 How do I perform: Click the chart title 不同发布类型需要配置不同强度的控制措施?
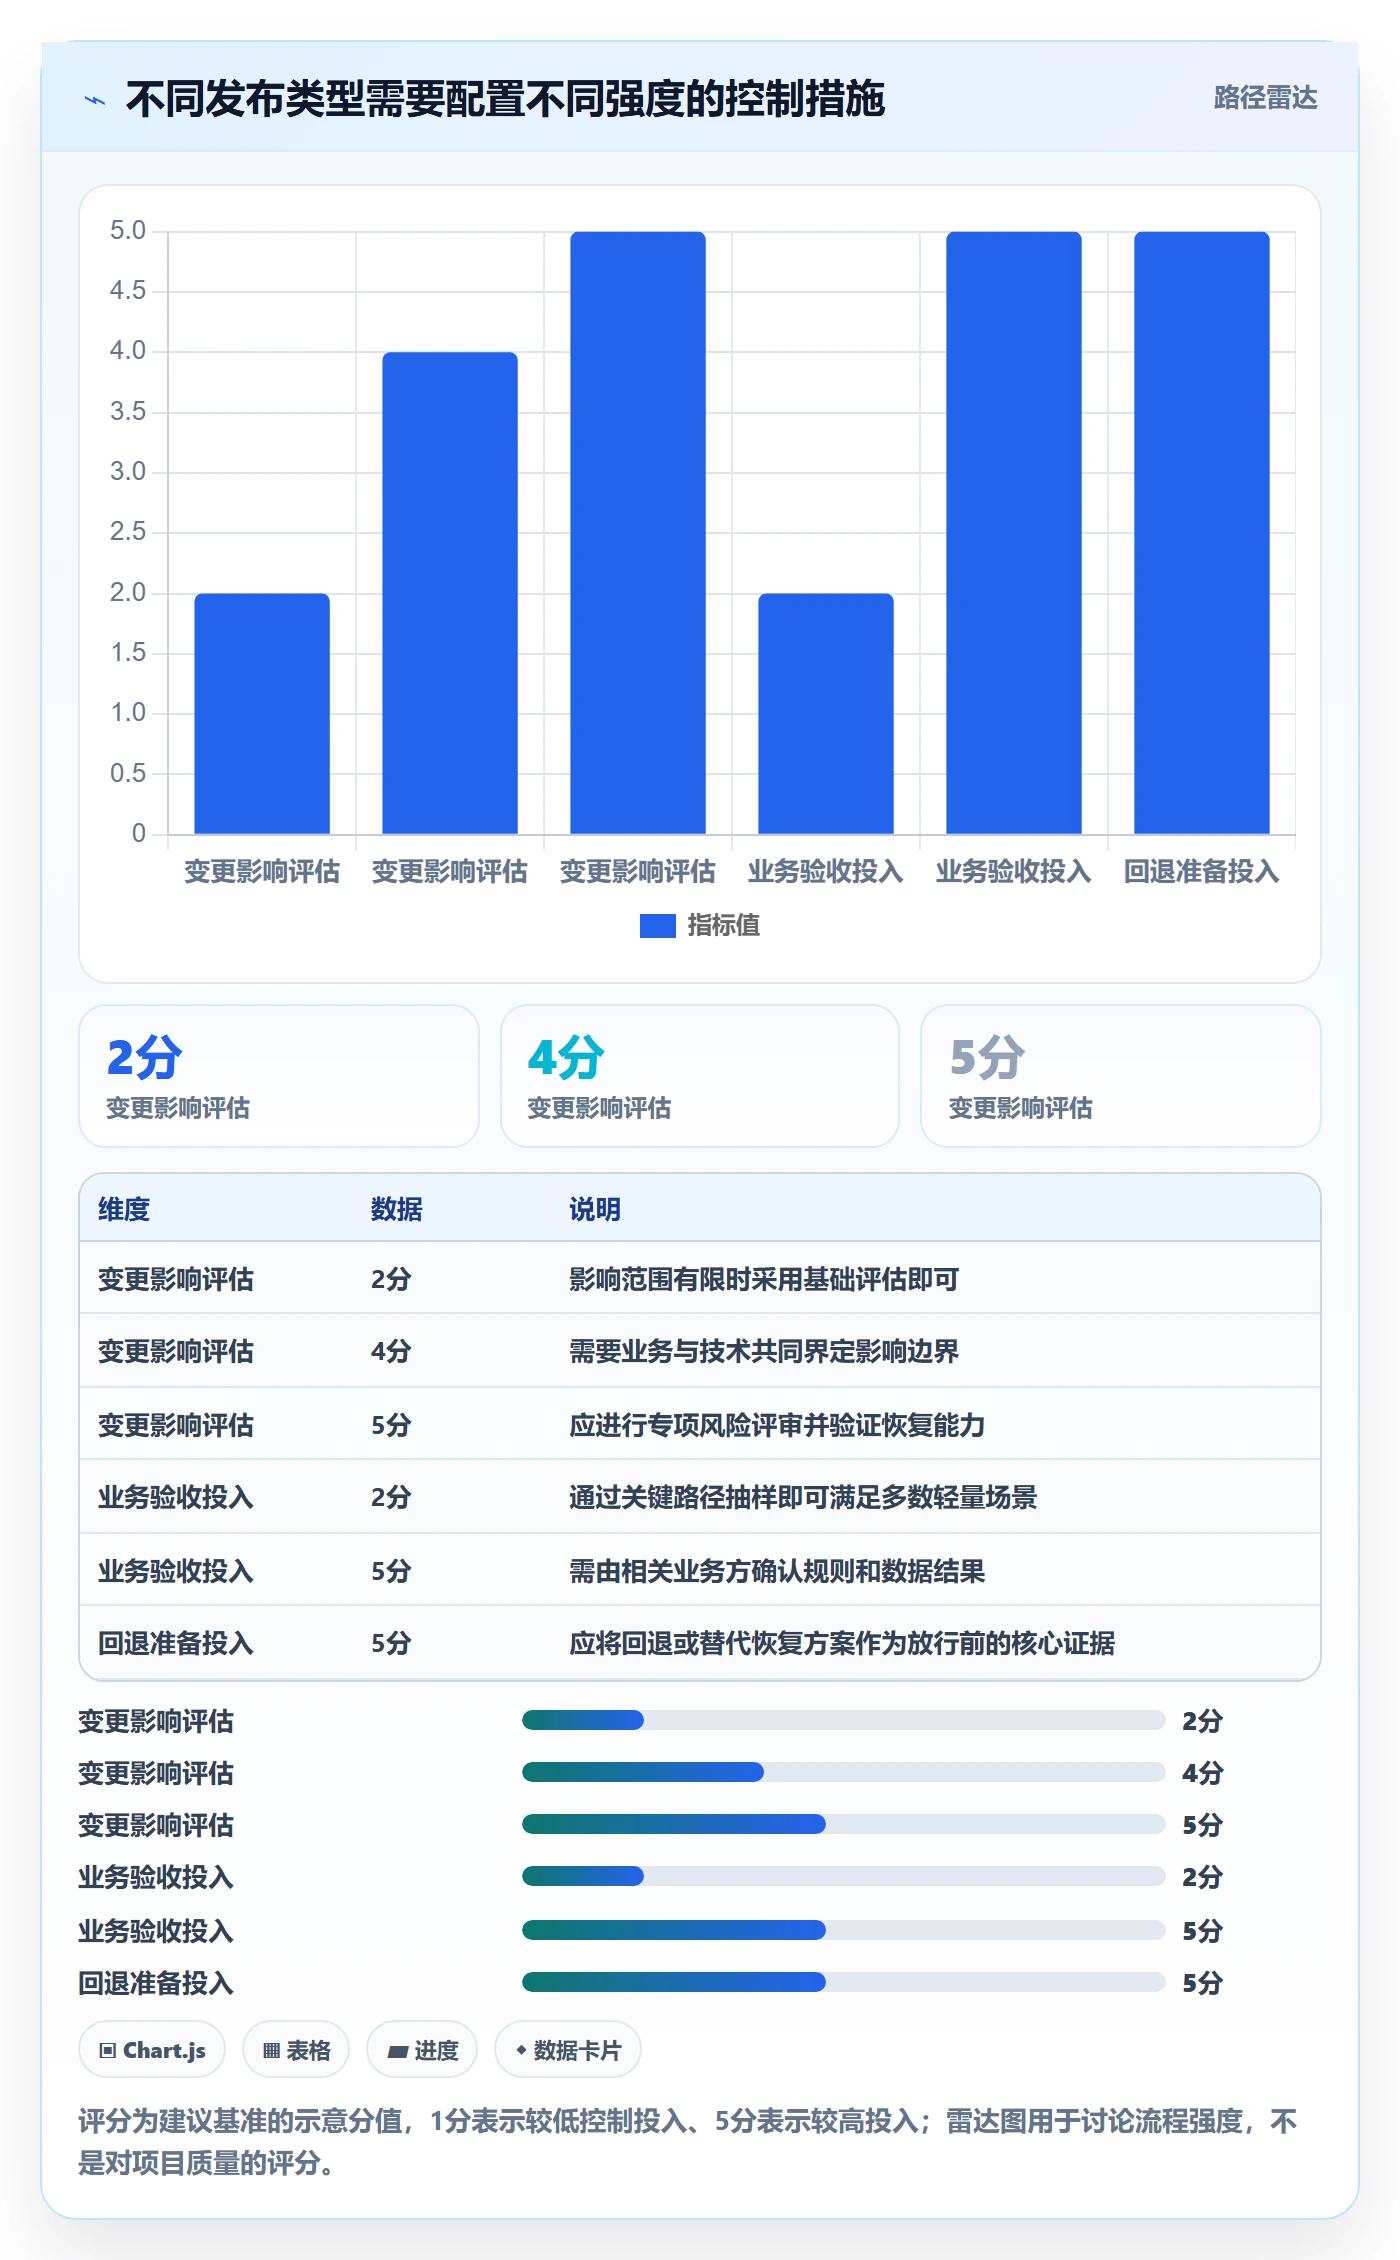pos(505,99)
